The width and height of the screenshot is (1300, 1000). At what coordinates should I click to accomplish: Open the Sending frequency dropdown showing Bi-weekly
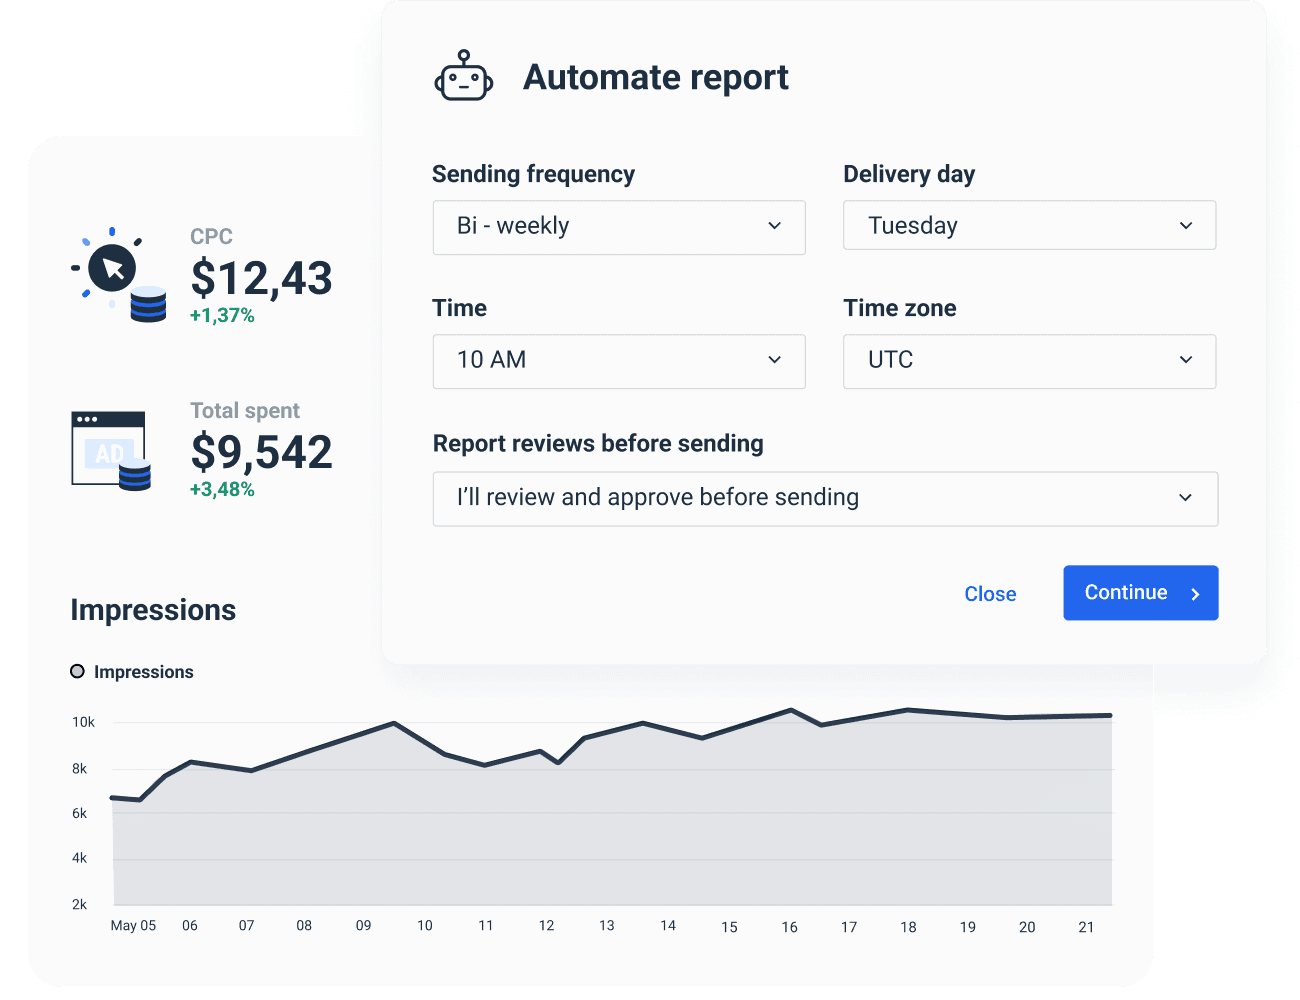click(x=618, y=227)
